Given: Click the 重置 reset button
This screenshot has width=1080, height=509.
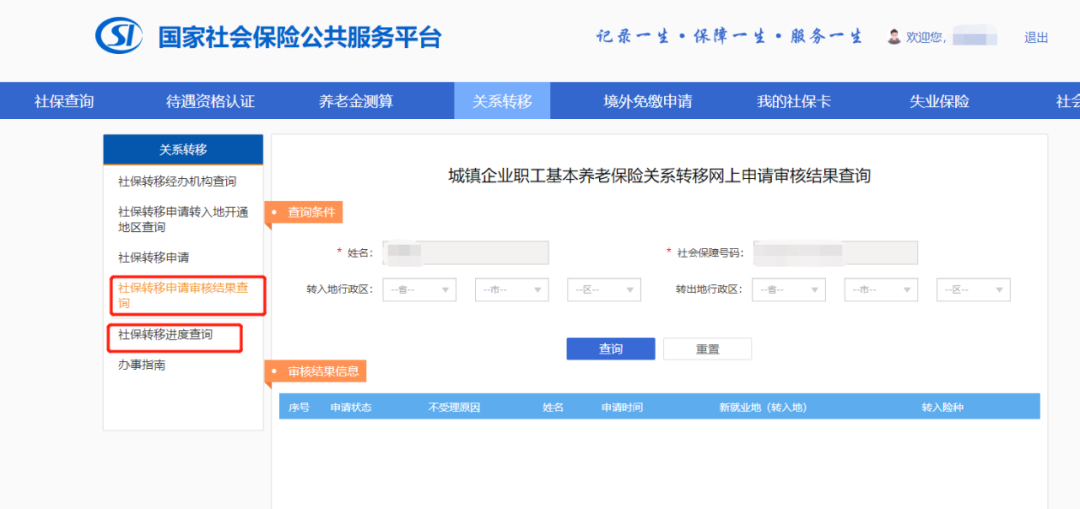Looking at the screenshot, I should point(707,349).
